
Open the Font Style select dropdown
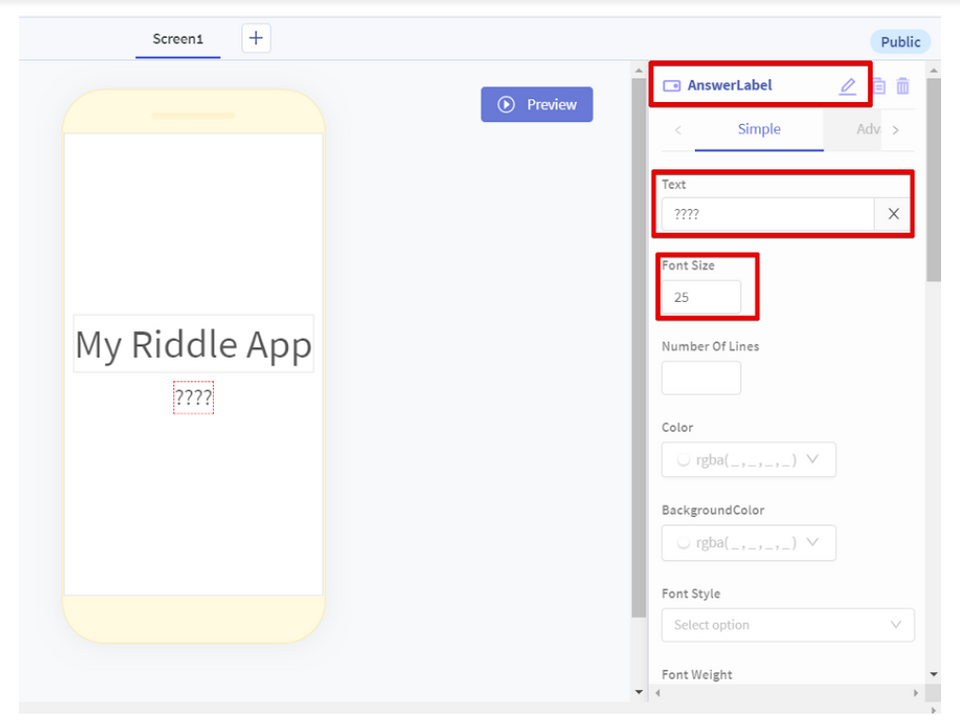tap(788, 625)
